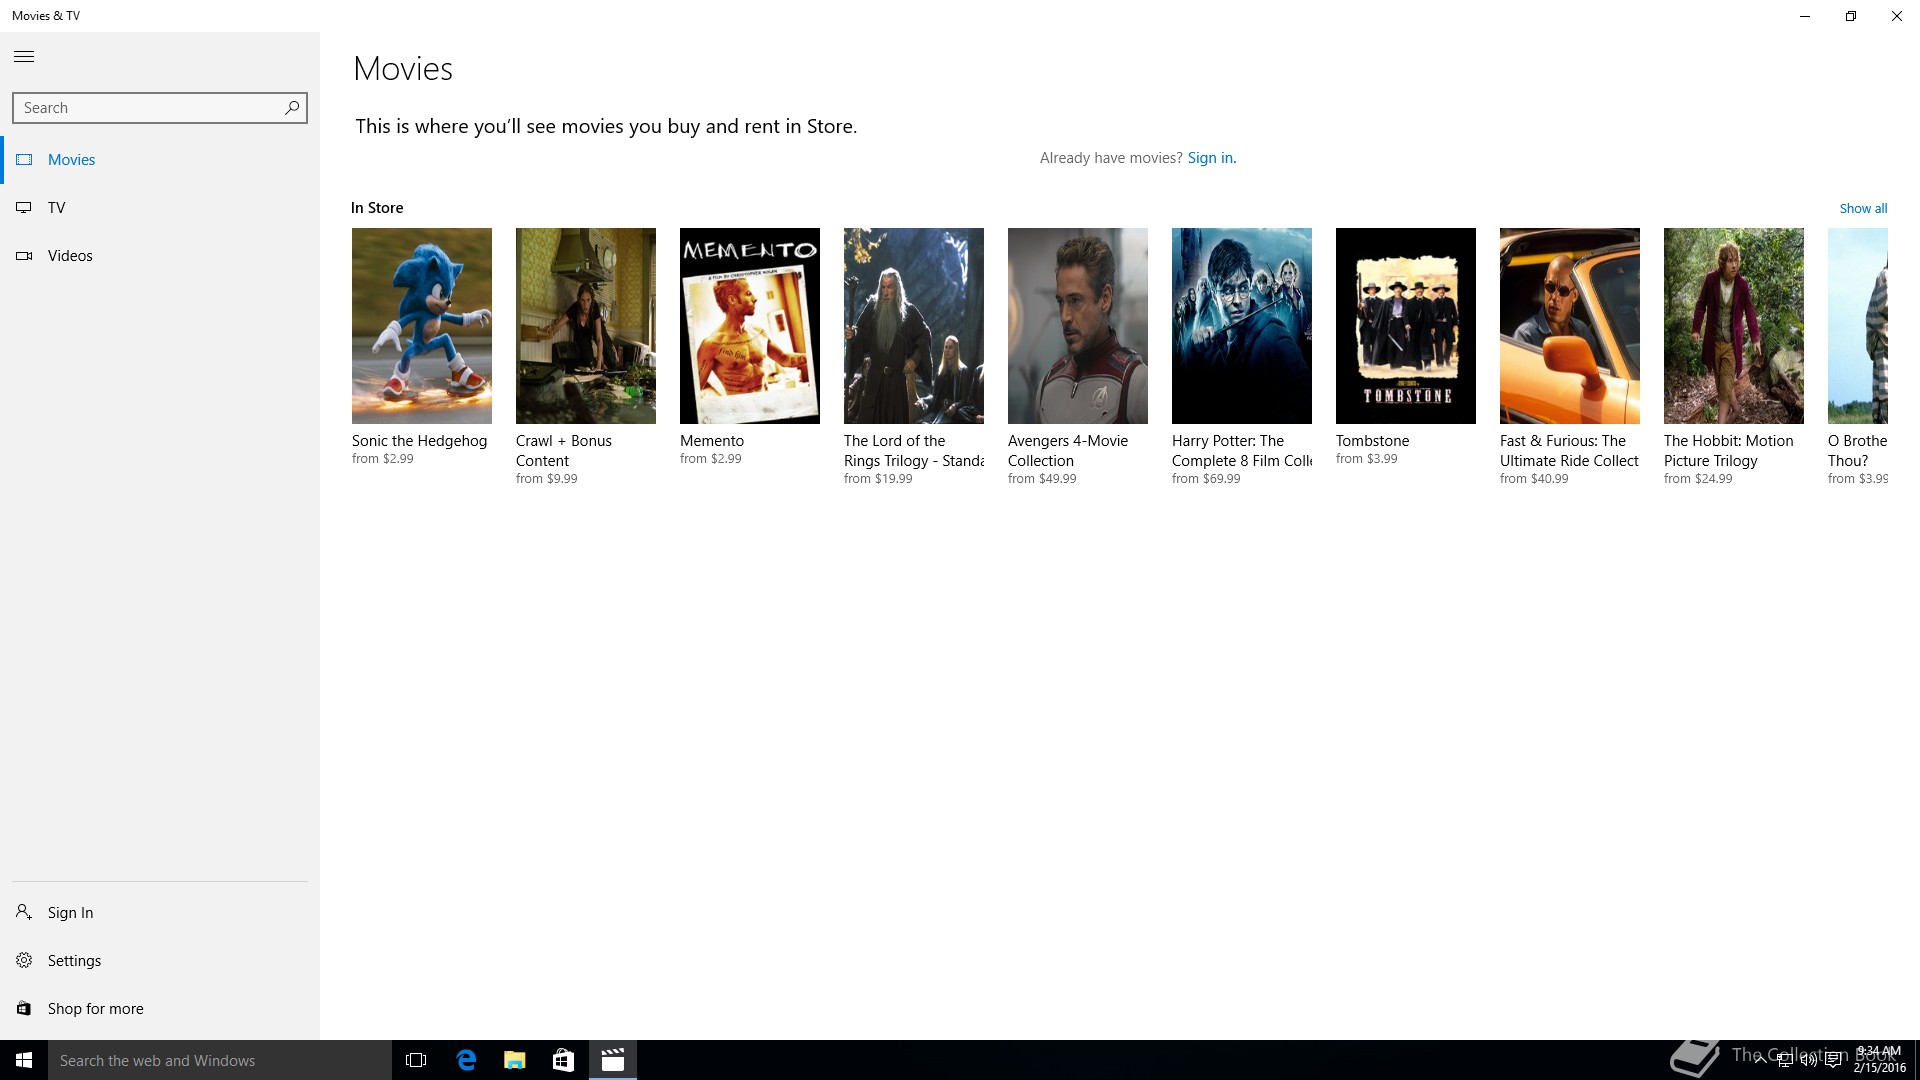Screen dimensions: 1920x1080
Task: Open Memento movie poster
Action: [750, 326]
